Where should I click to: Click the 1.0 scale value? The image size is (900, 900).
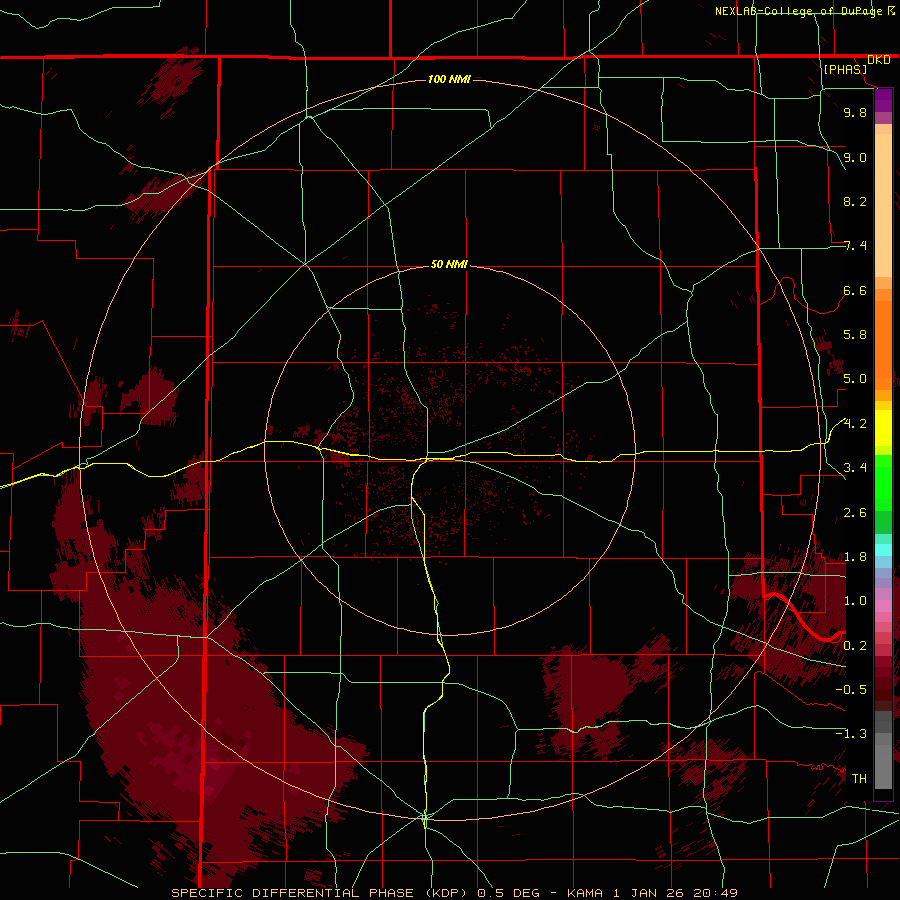coord(855,601)
